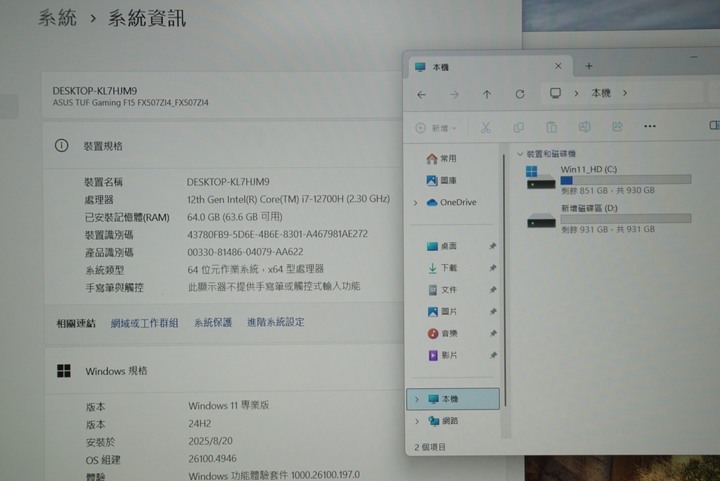Viewport: 720px width, 481px height.
Task: Open 影片 (Videos) quick access item
Action: [441, 355]
